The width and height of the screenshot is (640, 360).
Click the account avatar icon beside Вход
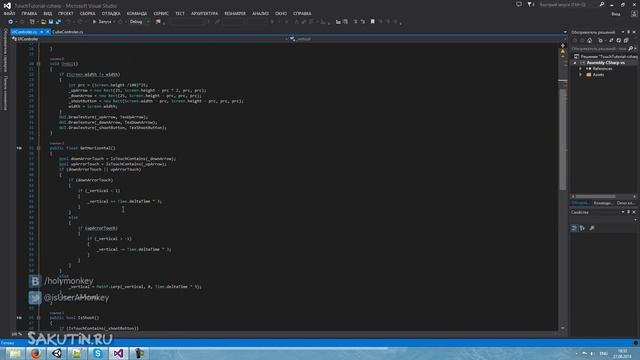coord(634,14)
